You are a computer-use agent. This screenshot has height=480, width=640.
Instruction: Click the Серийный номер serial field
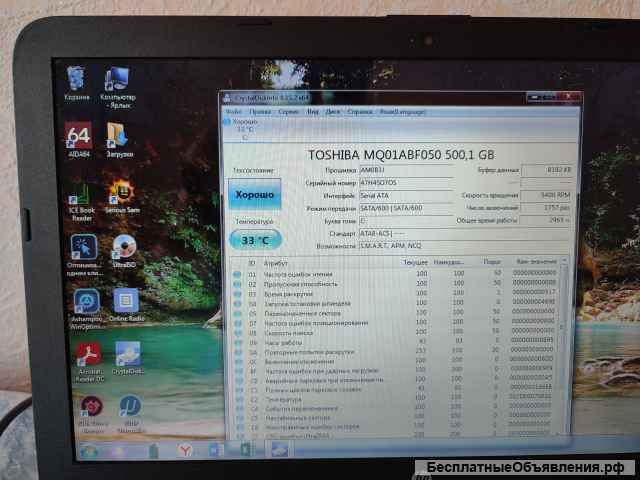tap(407, 183)
